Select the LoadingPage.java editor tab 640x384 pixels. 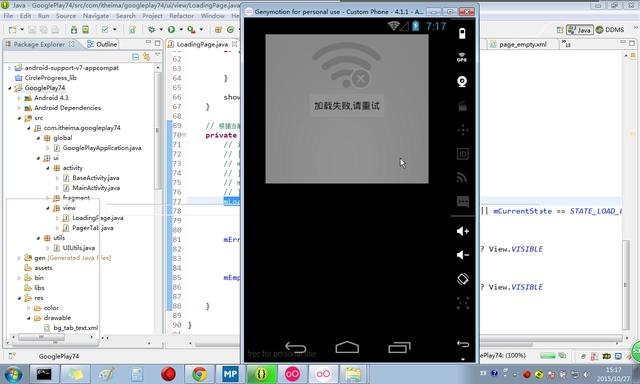click(x=202, y=44)
